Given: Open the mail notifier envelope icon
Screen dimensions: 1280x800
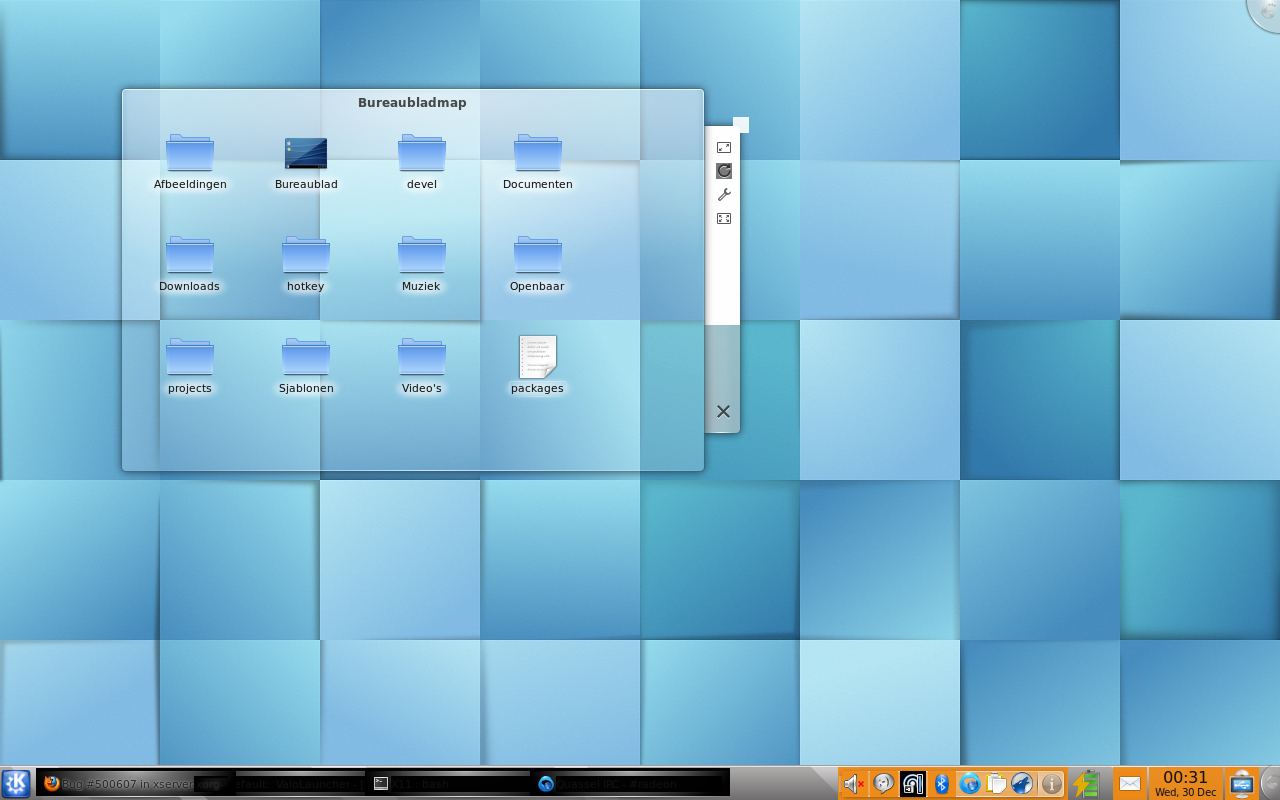Looking at the screenshot, I should [x=1129, y=784].
